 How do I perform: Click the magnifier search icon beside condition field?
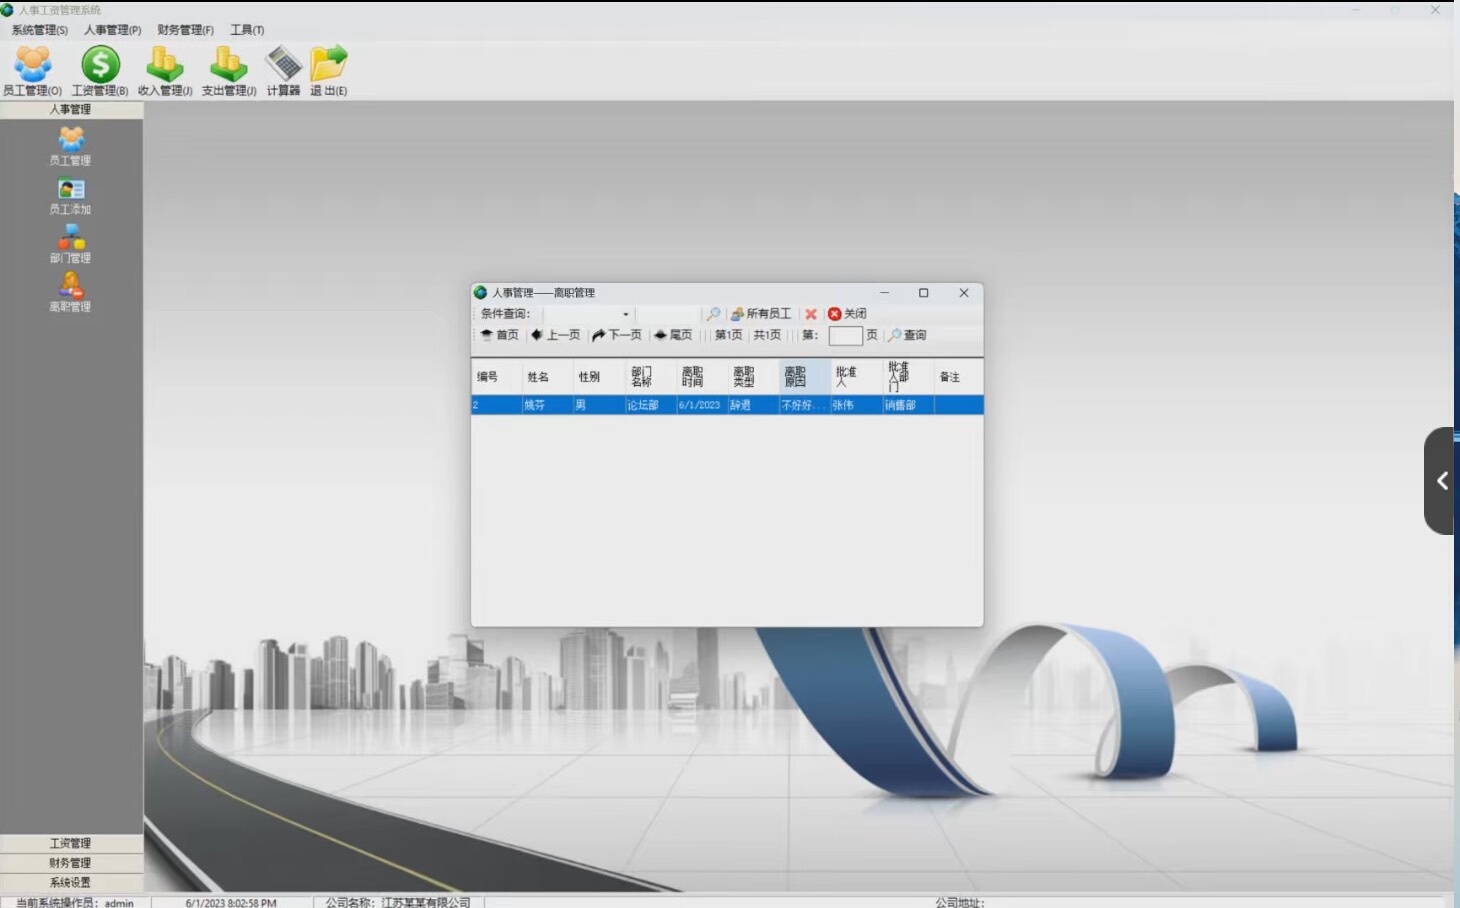pyautogui.click(x=713, y=314)
